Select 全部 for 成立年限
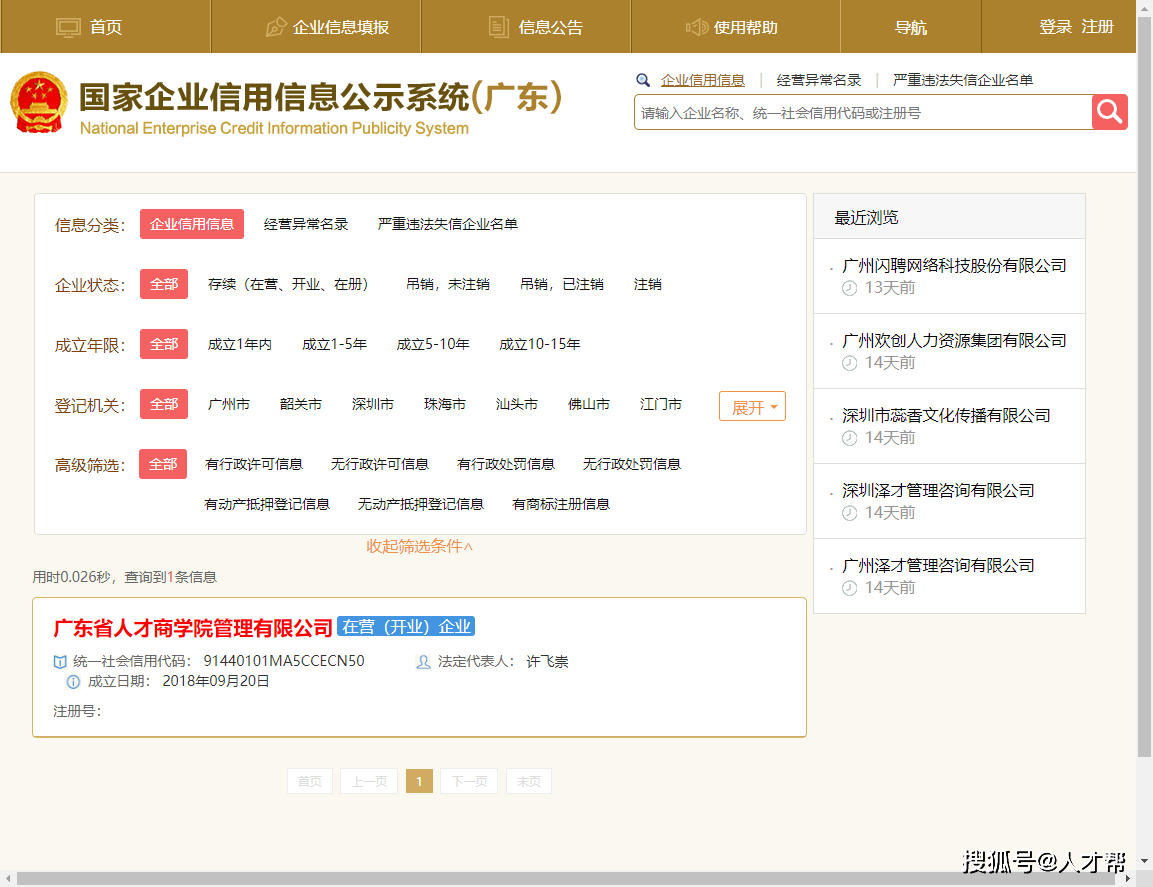This screenshot has height=887, width=1153. point(164,344)
